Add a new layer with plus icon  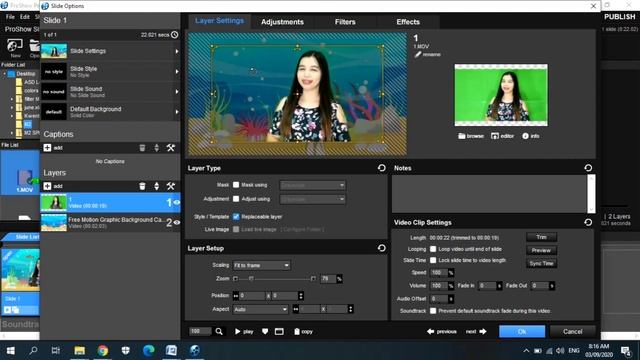click(47, 186)
